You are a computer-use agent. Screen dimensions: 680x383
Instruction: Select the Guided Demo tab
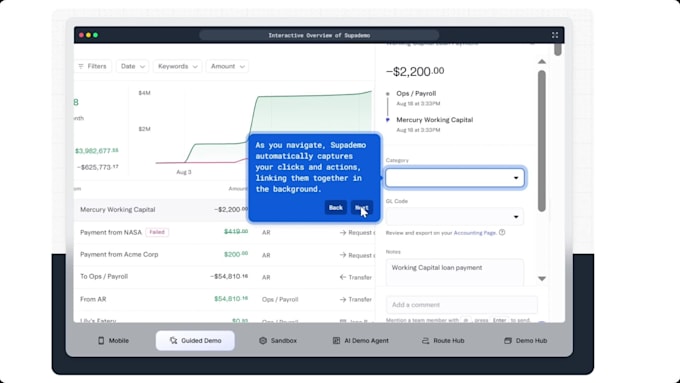click(195, 340)
